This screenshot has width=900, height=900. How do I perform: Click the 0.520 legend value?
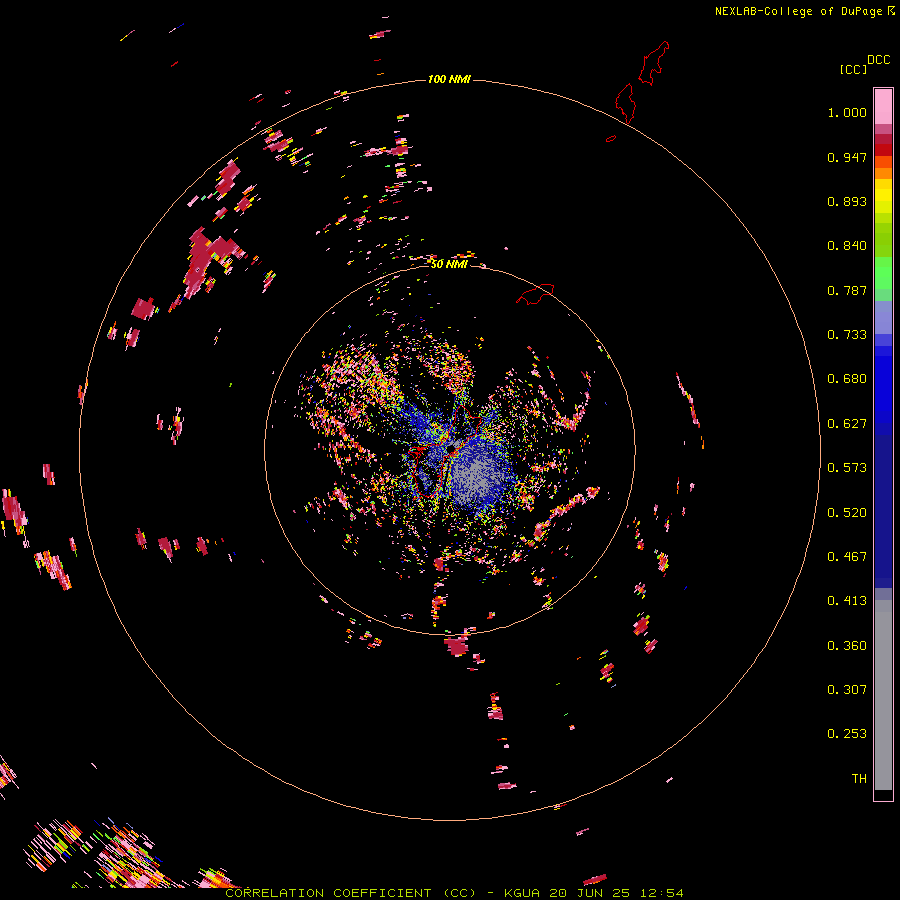click(x=847, y=513)
